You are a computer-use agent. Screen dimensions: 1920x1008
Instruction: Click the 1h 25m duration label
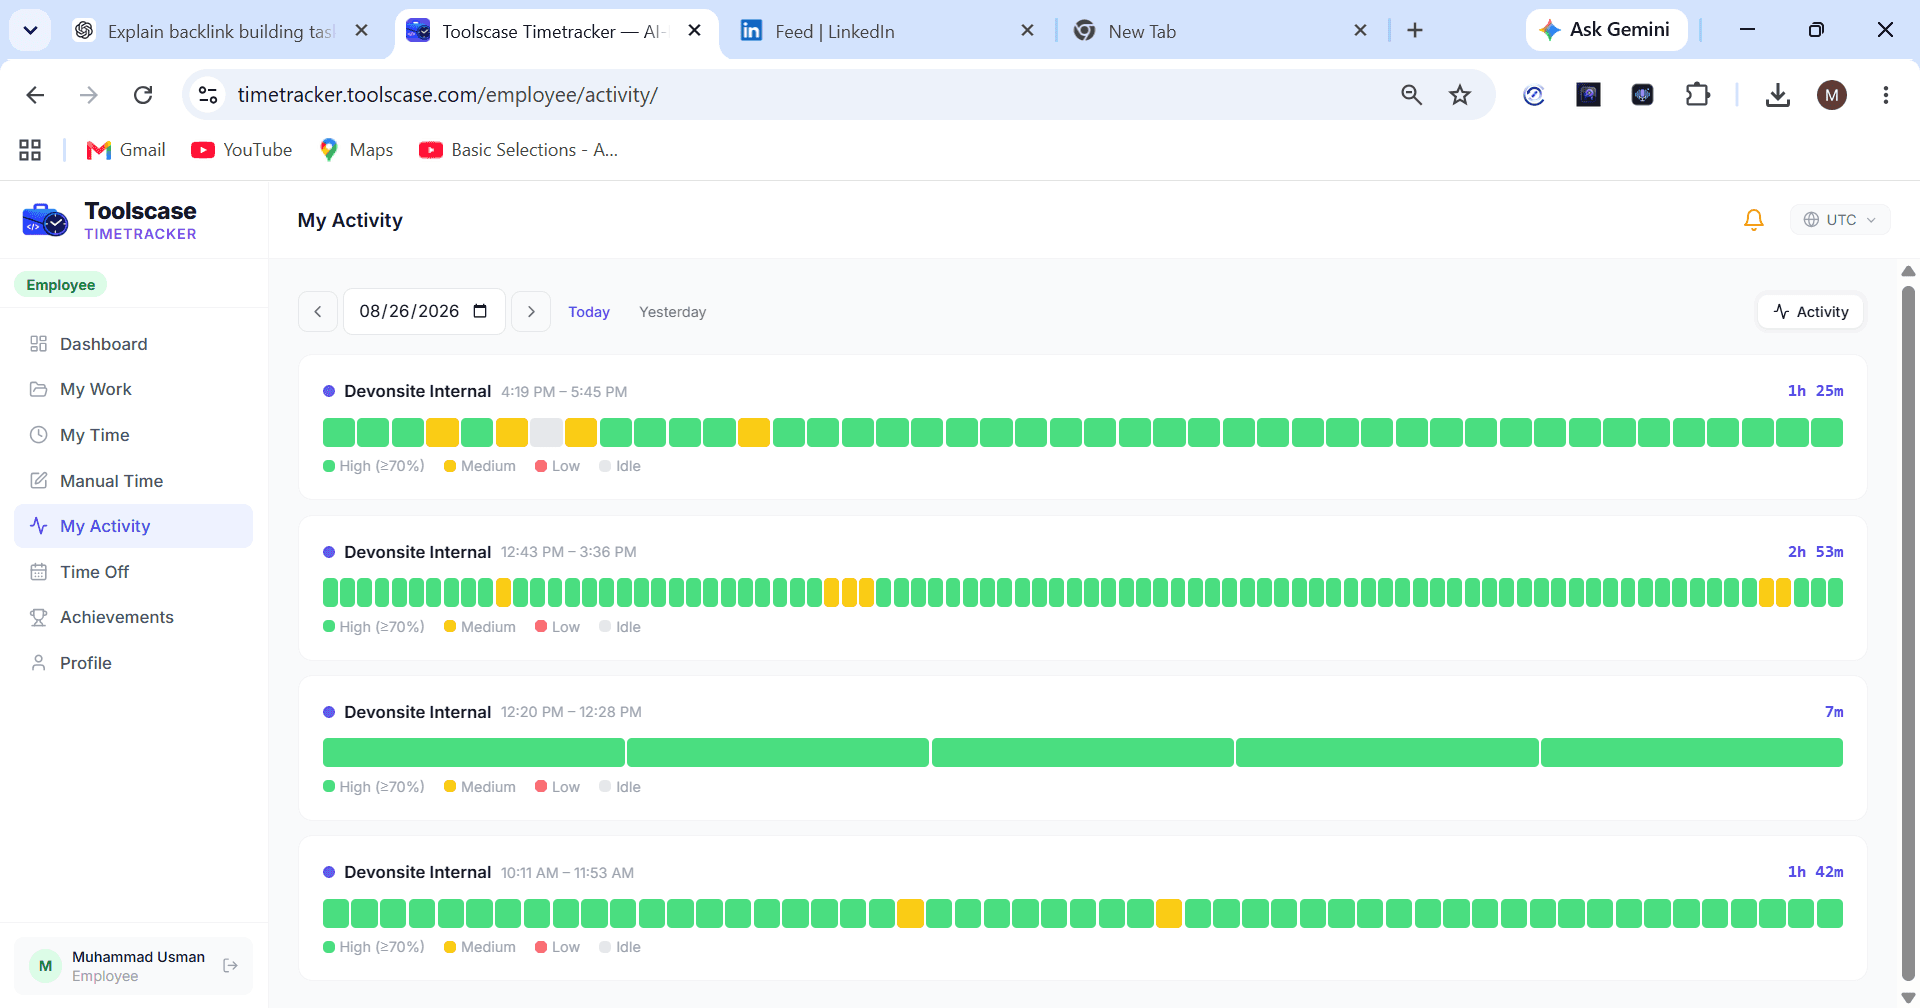point(1815,391)
